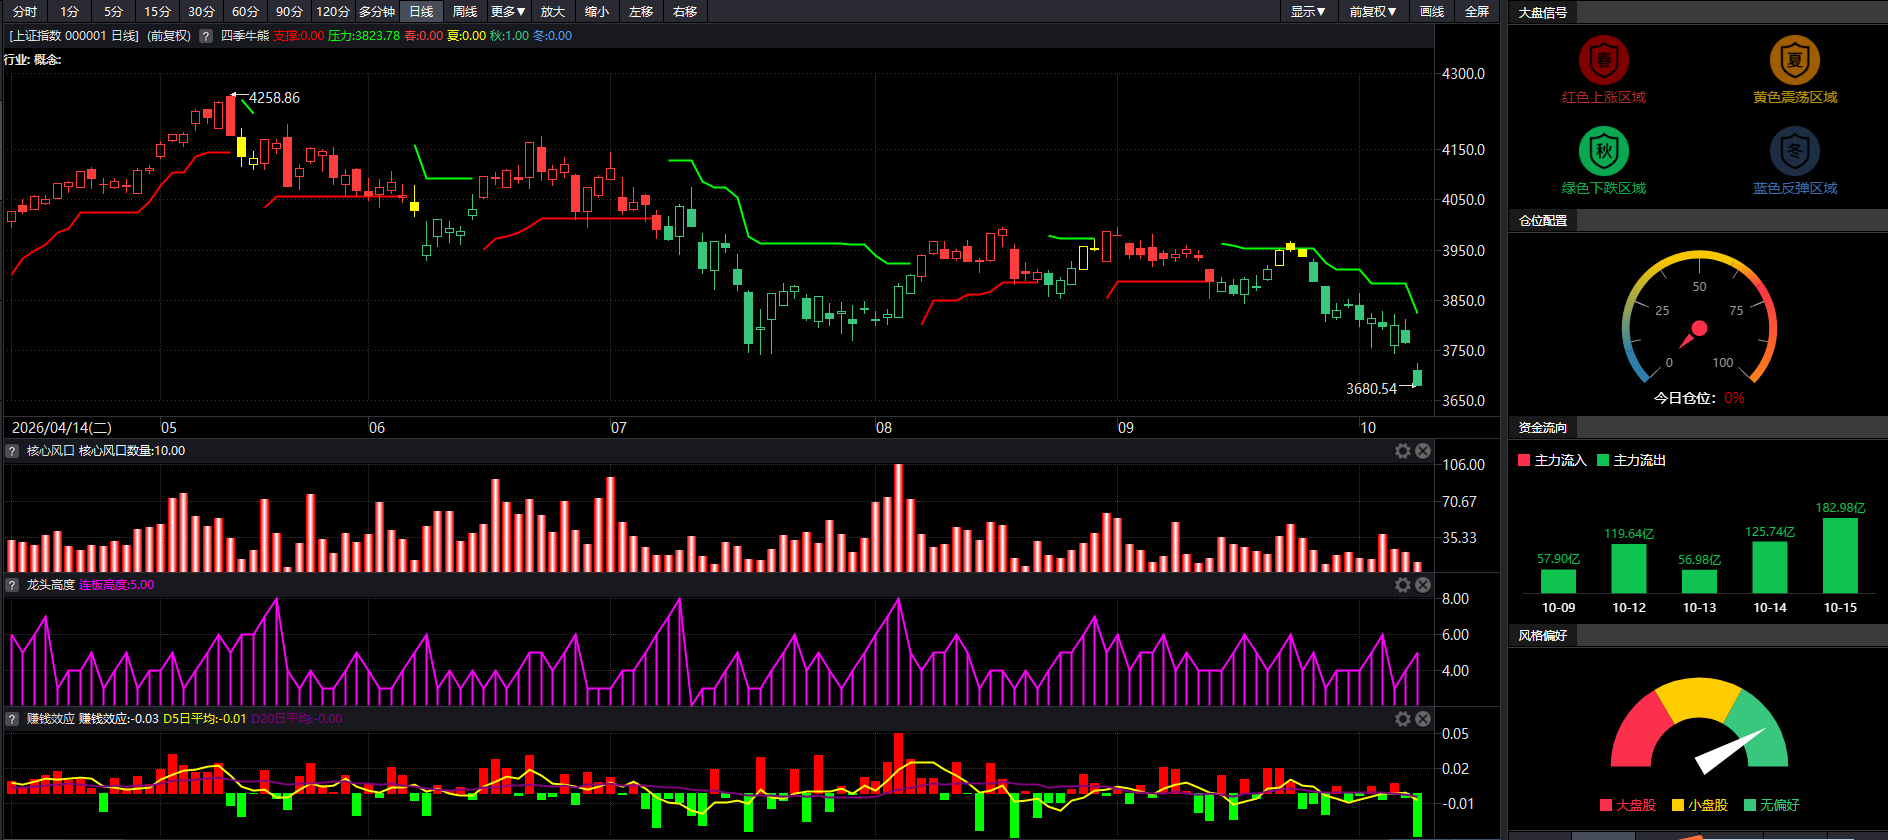Switch chart to 分时 view
The width and height of the screenshot is (1888, 840).
click(x=25, y=11)
